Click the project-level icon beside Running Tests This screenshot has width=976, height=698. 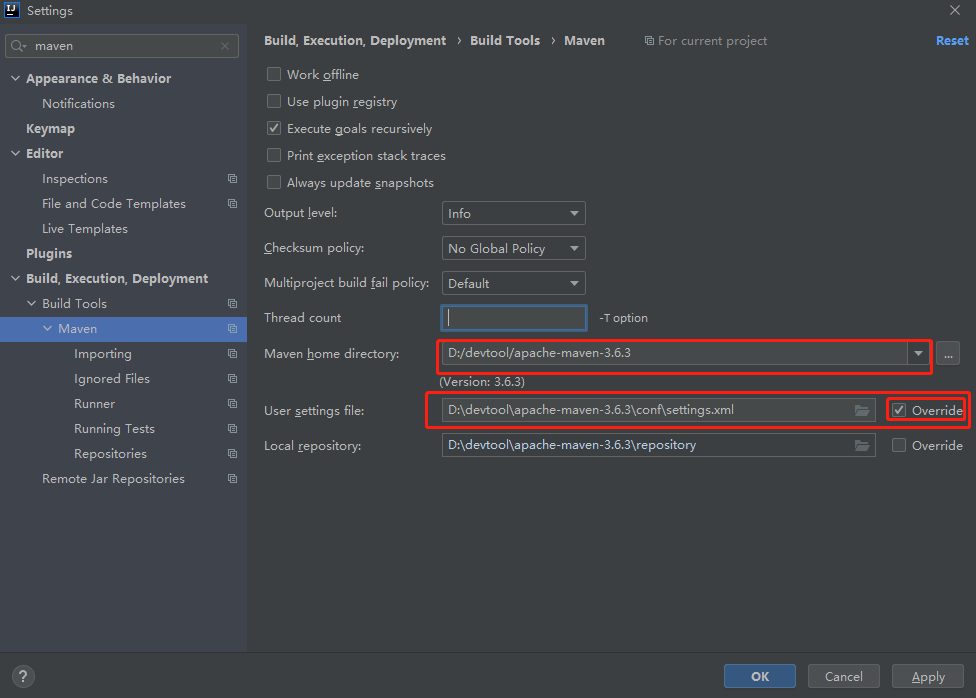[232, 428]
